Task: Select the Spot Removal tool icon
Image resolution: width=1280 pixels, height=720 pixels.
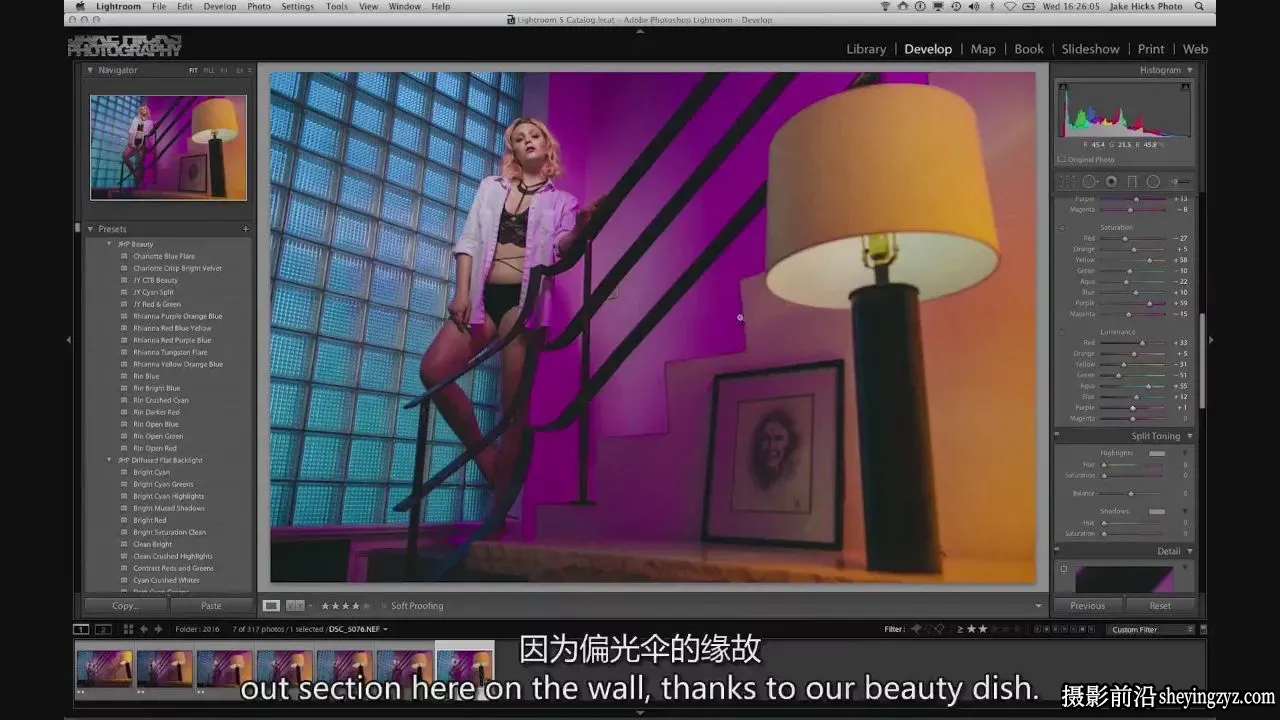Action: (x=1090, y=182)
